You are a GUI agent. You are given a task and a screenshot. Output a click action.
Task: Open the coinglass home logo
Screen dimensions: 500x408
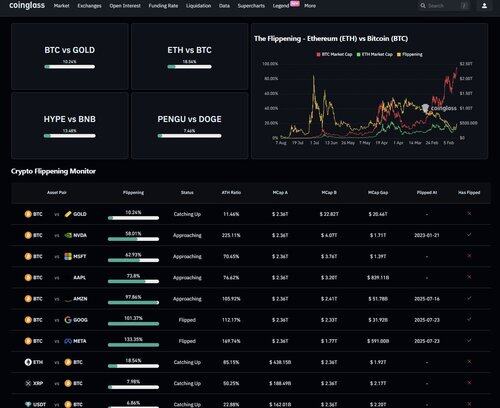(27, 5)
